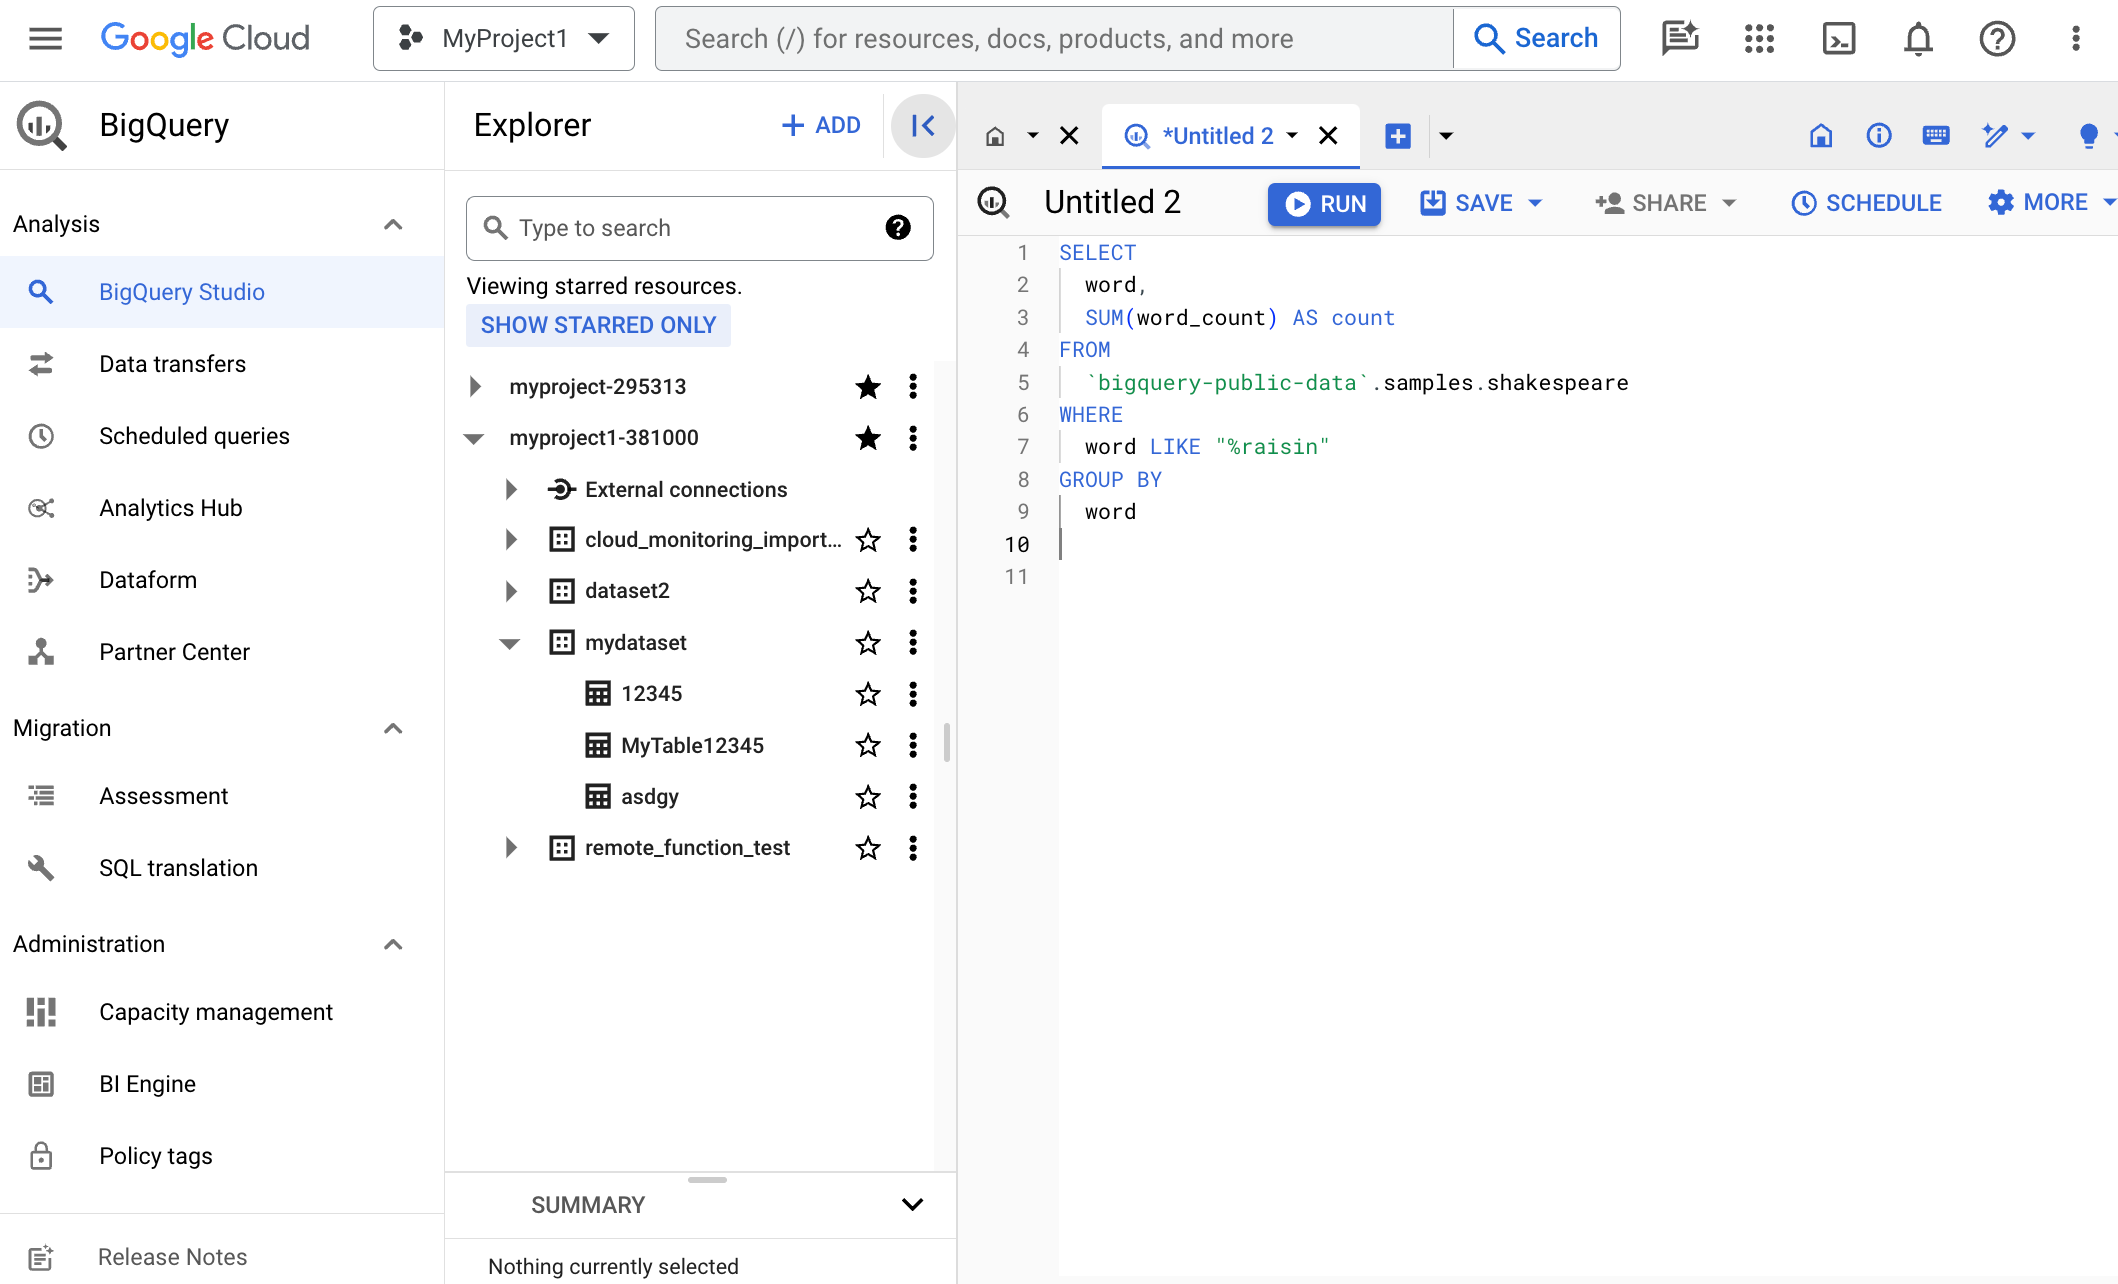Toggle star on myproject-295313 project

tap(867, 387)
